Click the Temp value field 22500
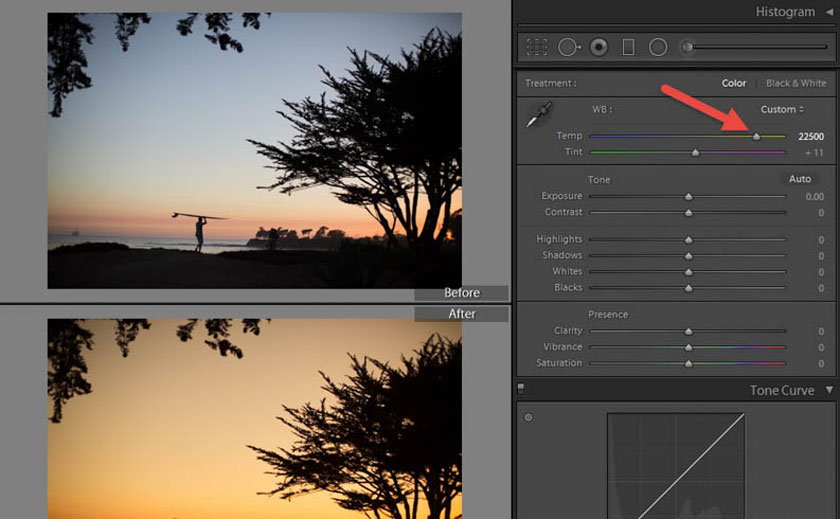The image size is (840, 519). coord(810,136)
